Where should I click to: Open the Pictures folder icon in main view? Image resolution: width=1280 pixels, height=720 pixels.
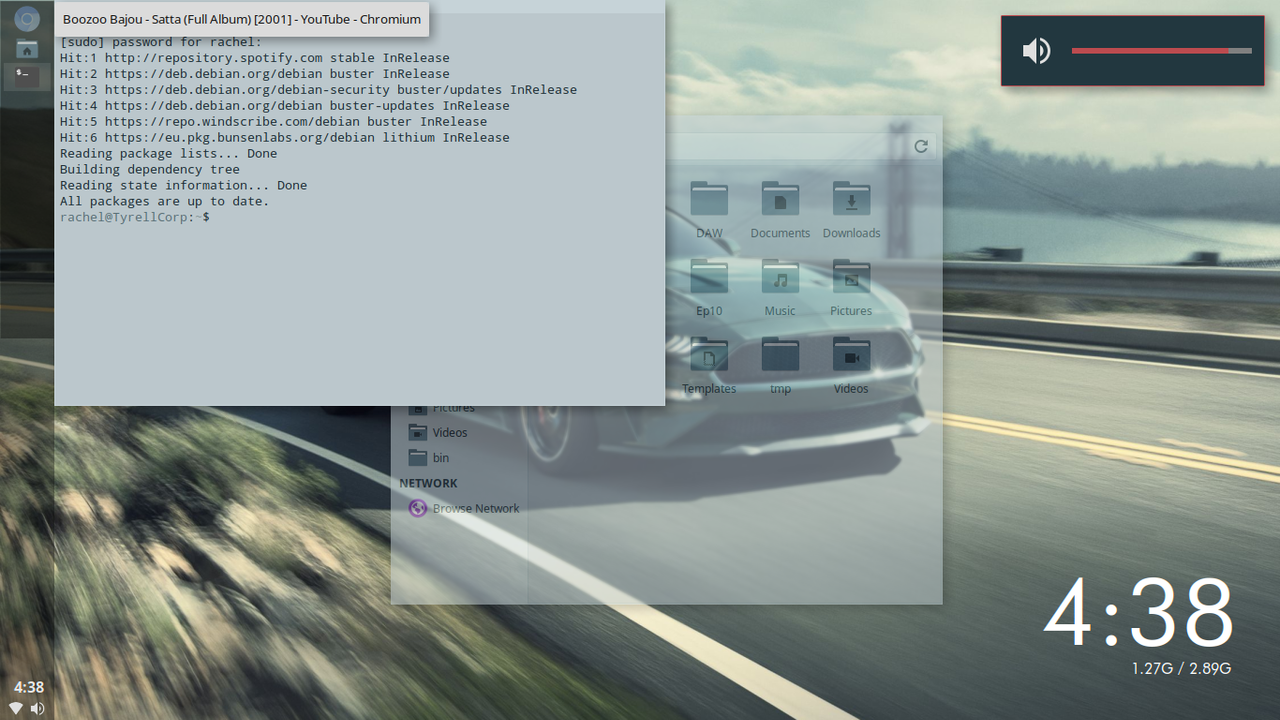point(851,288)
